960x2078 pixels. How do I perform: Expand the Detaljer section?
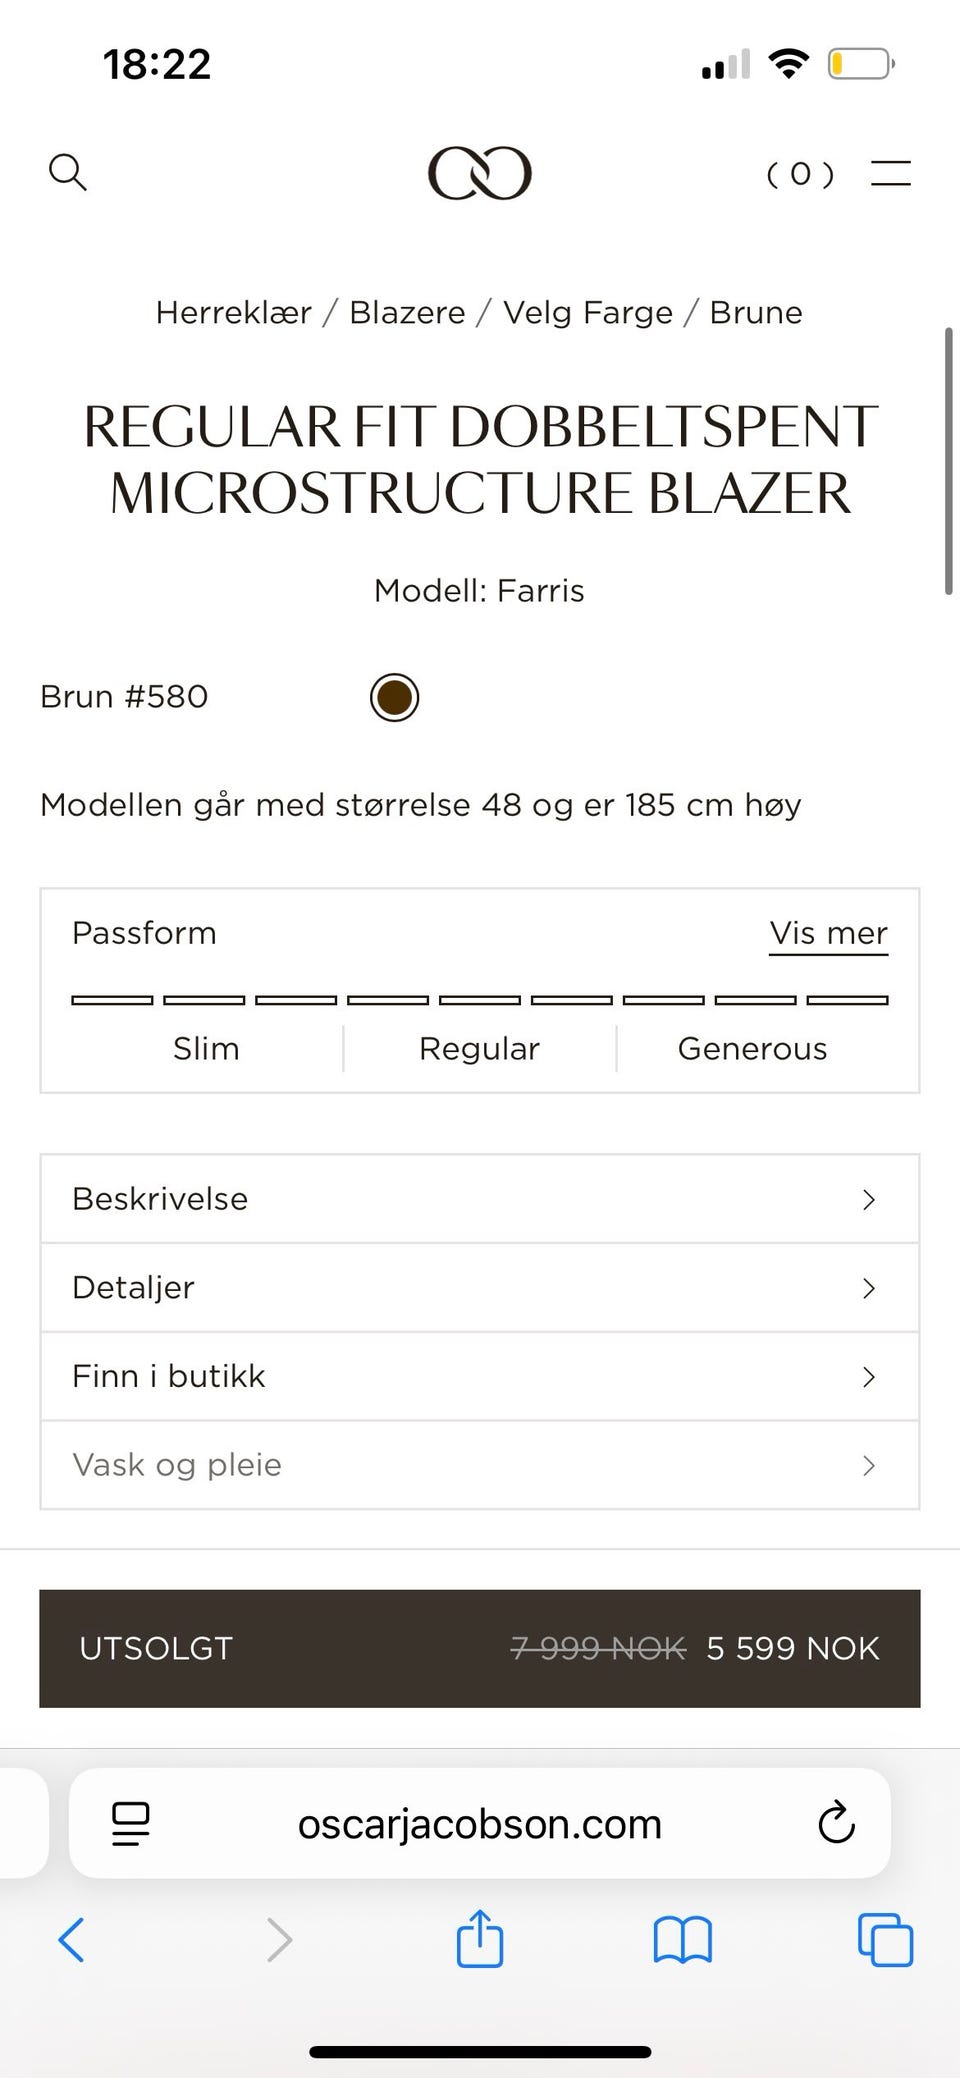[480, 1288]
